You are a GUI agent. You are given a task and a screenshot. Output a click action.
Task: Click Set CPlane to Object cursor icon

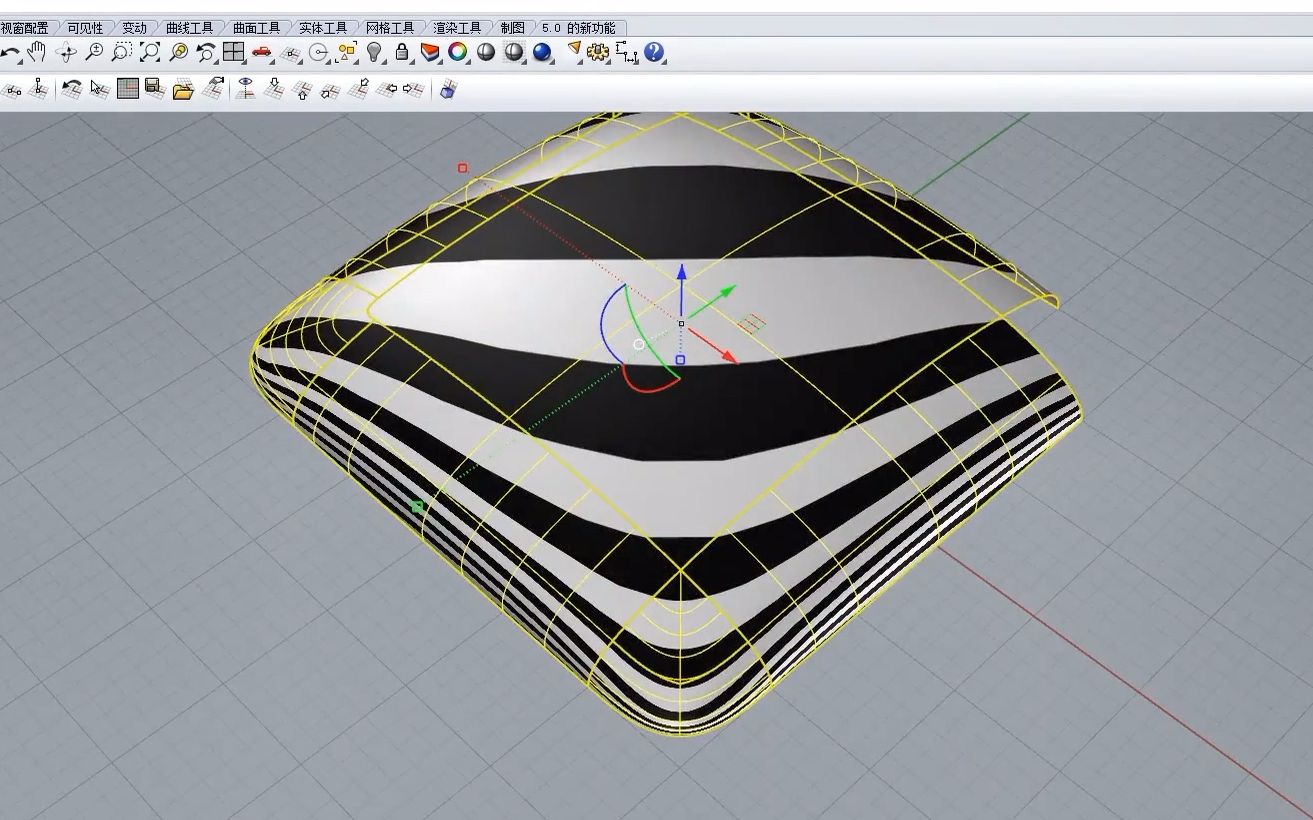point(99,89)
